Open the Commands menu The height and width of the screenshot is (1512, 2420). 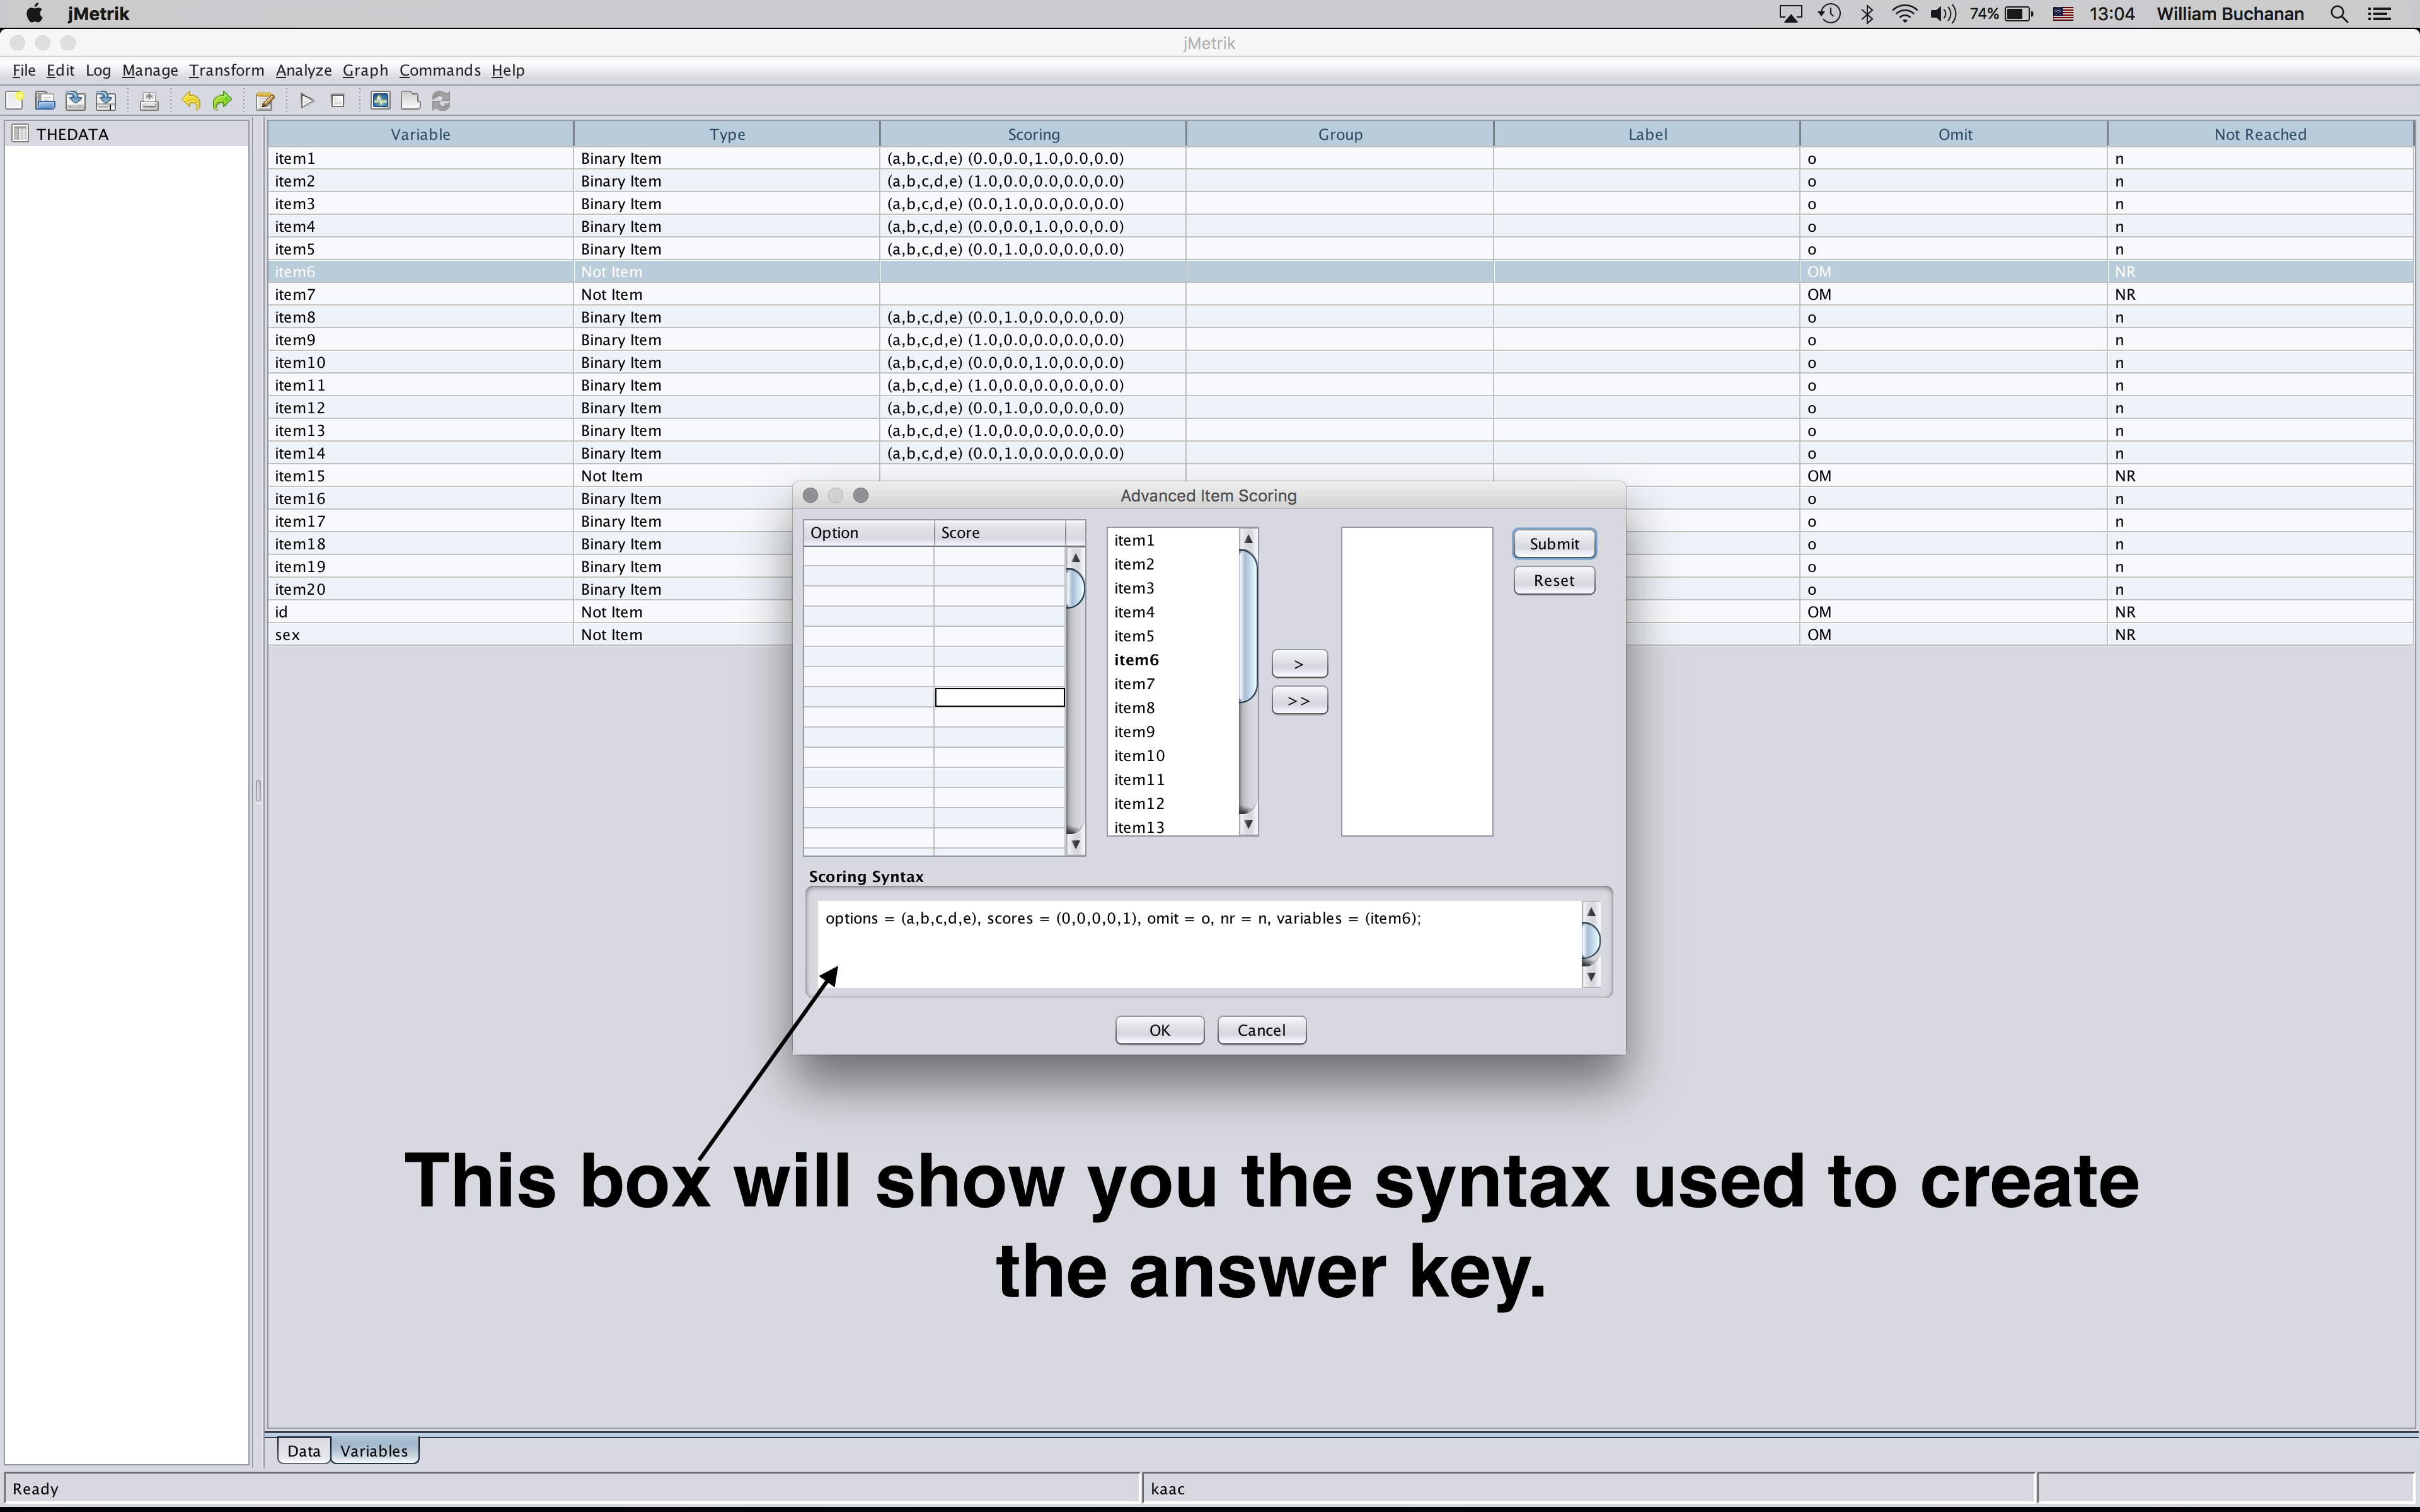440,70
